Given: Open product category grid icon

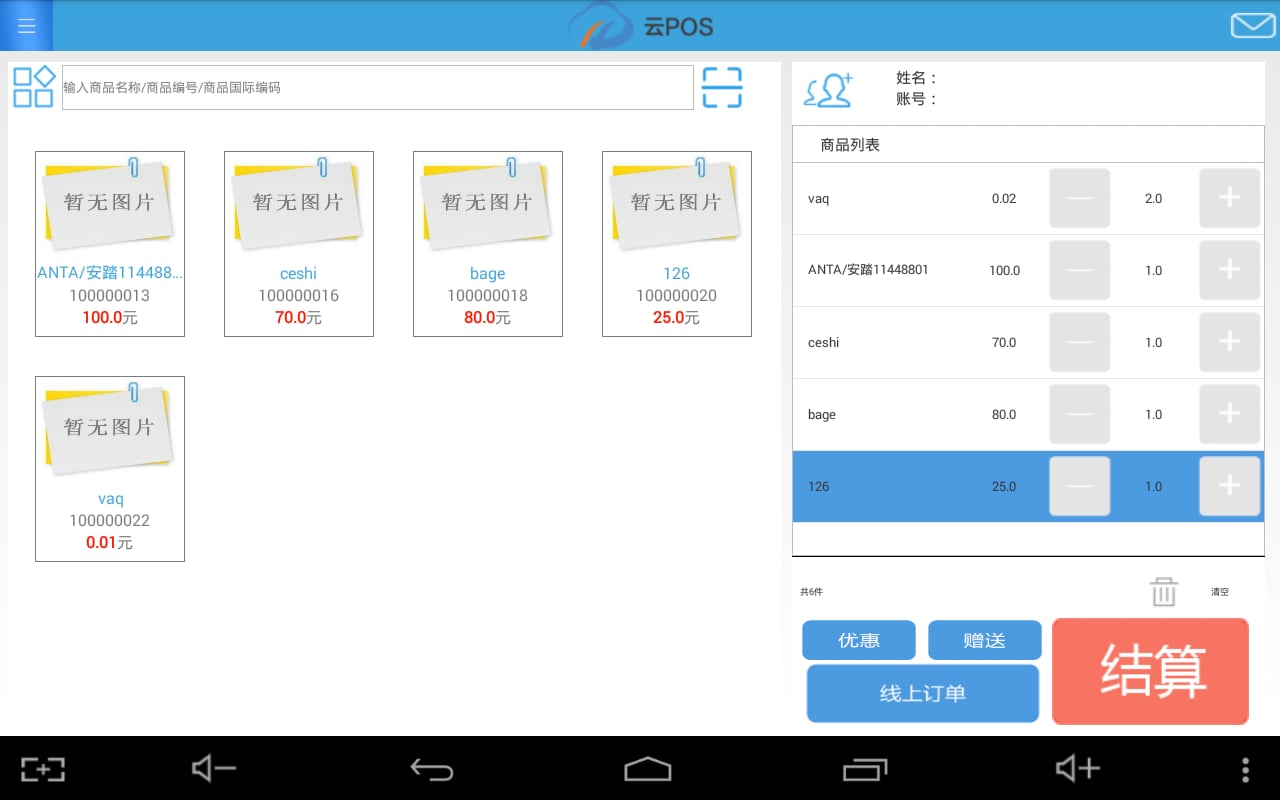Looking at the screenshot, I should [34, 87].
